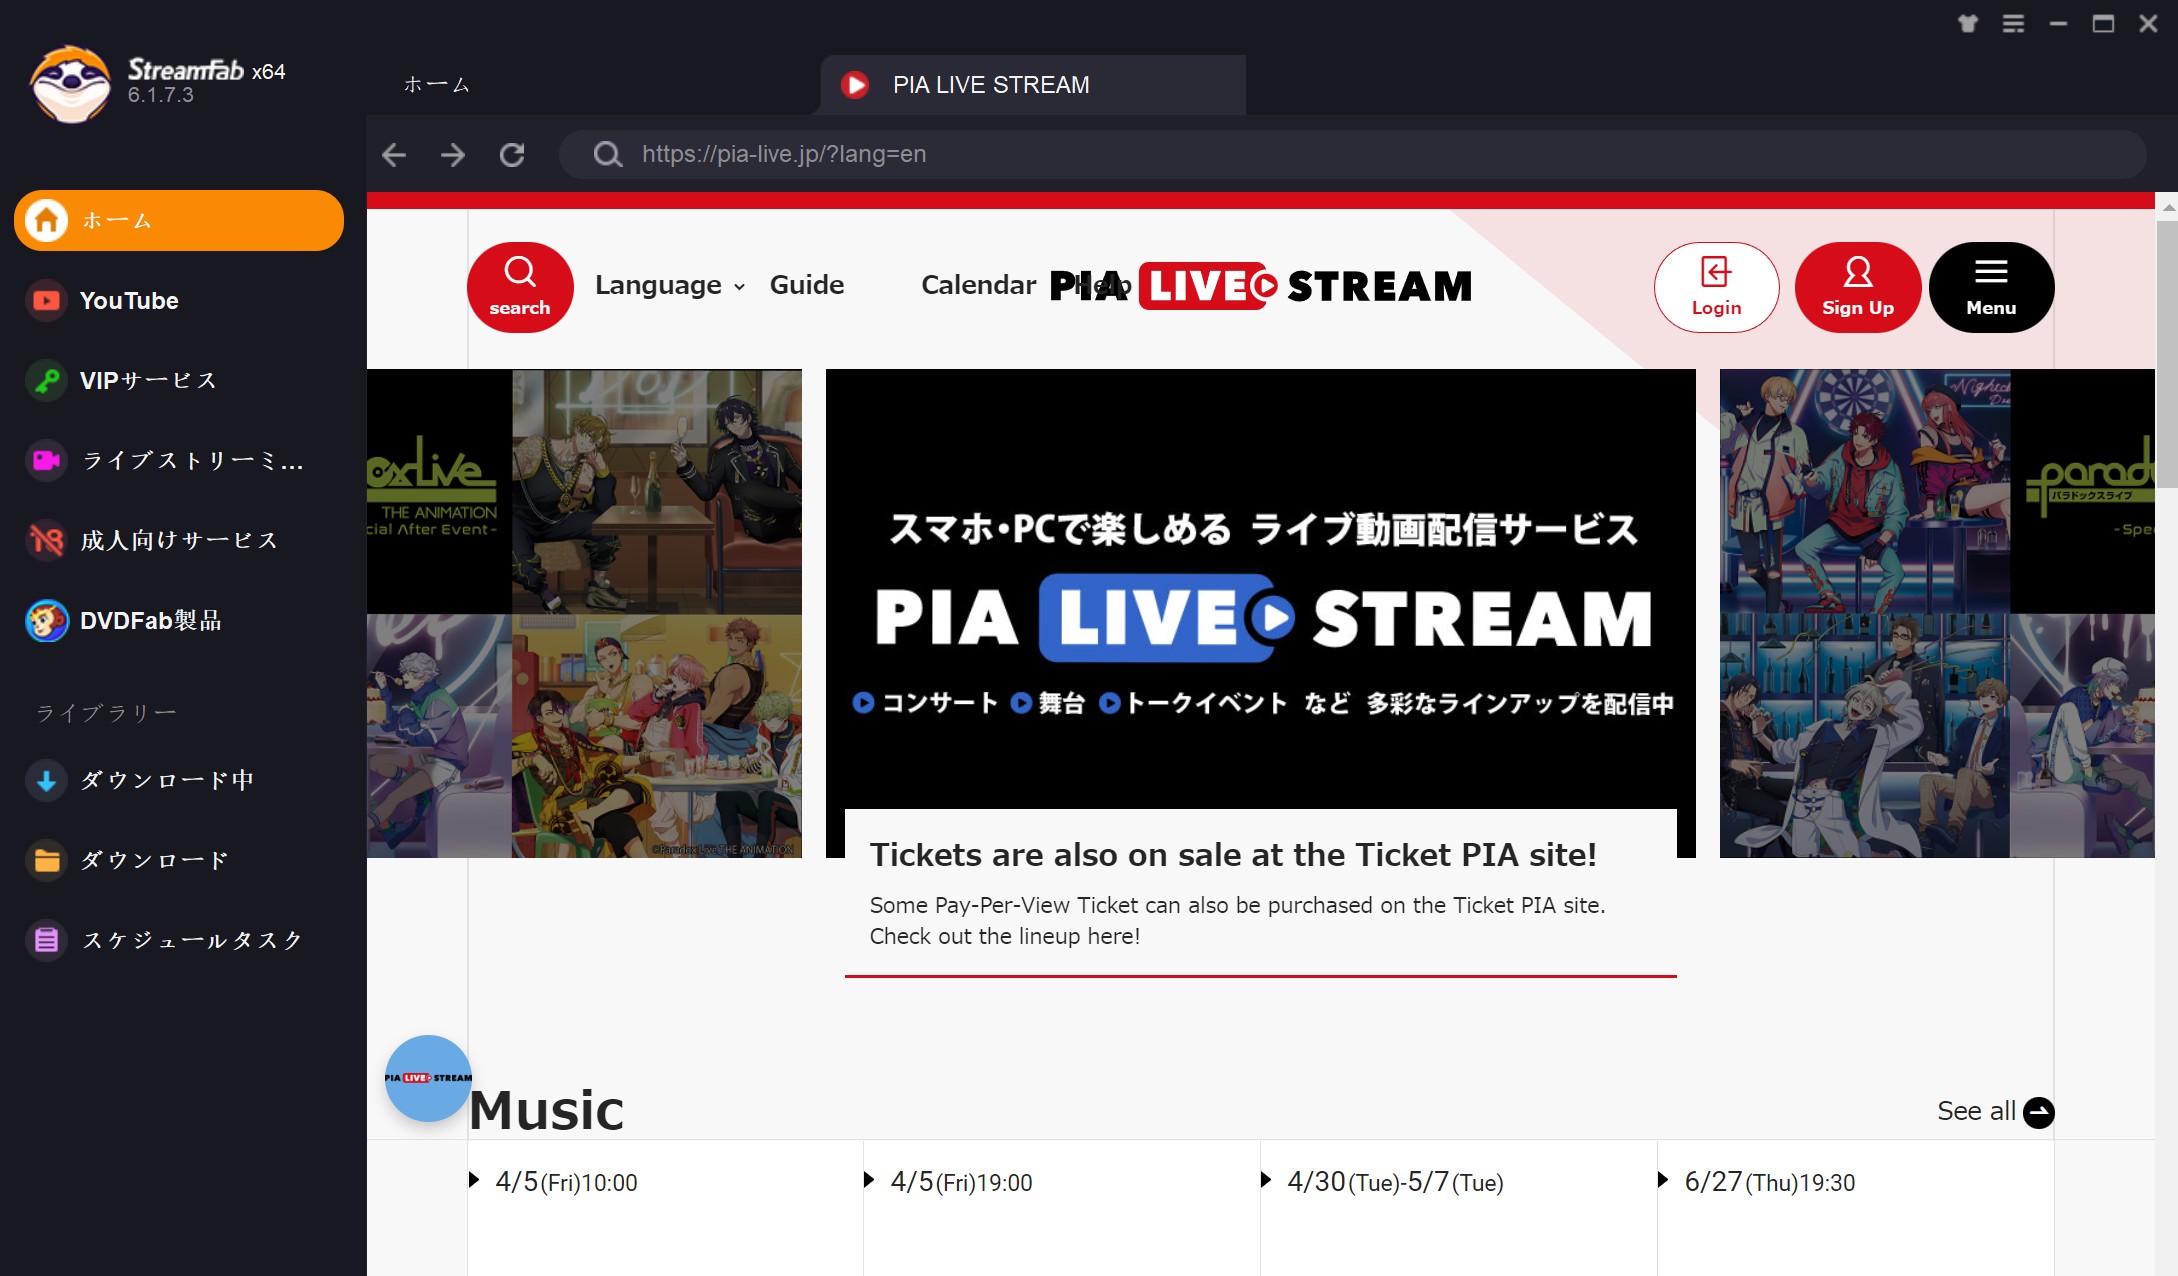Screen dimensions: 2178x1276
Task: Click 'Tickets are also on sale' headline
Action: pyautogui.click(x=1233, y=855)
